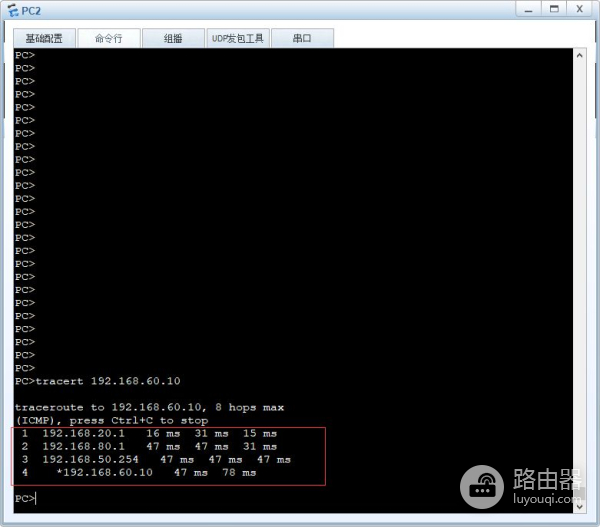The width and height of the screenshot is (600, 527).
Task: Maximize the PC2 window
Action: [x=554, y=10]
